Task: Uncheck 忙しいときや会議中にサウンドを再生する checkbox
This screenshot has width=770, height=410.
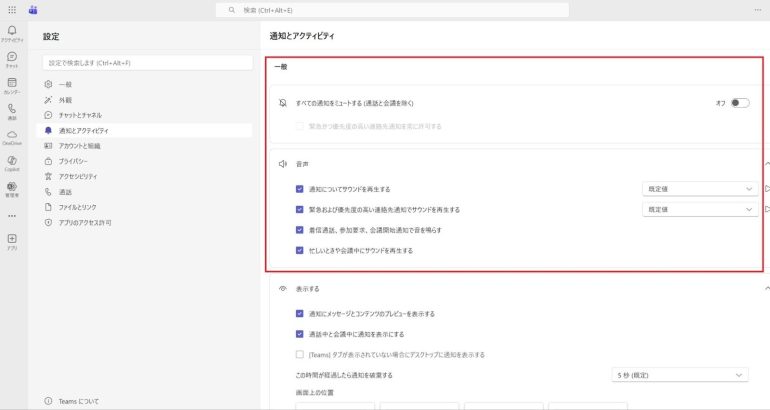Action: [x=299, y=250]
